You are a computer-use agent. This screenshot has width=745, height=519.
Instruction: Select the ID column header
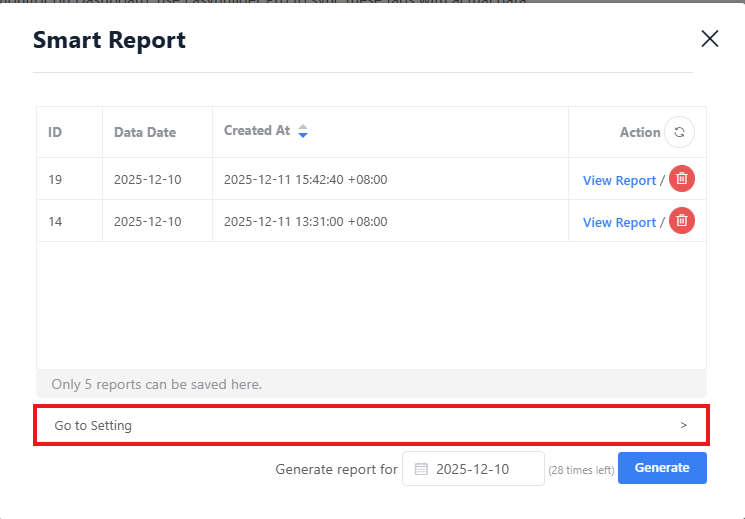coord(55,132)
